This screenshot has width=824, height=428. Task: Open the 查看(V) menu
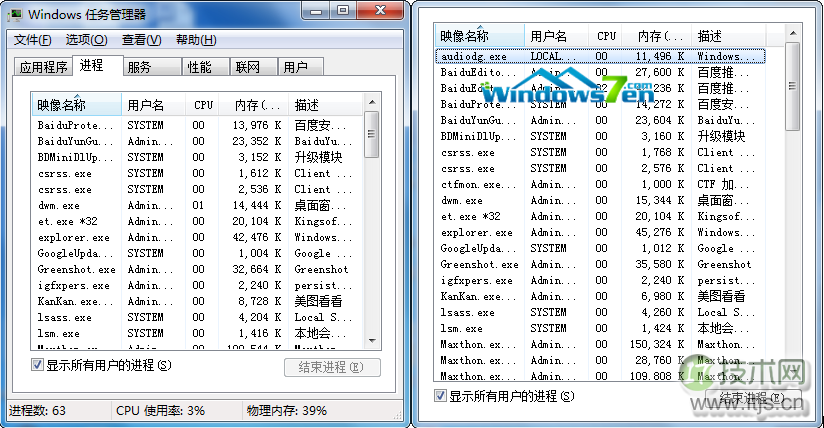(x=142, y=40)
